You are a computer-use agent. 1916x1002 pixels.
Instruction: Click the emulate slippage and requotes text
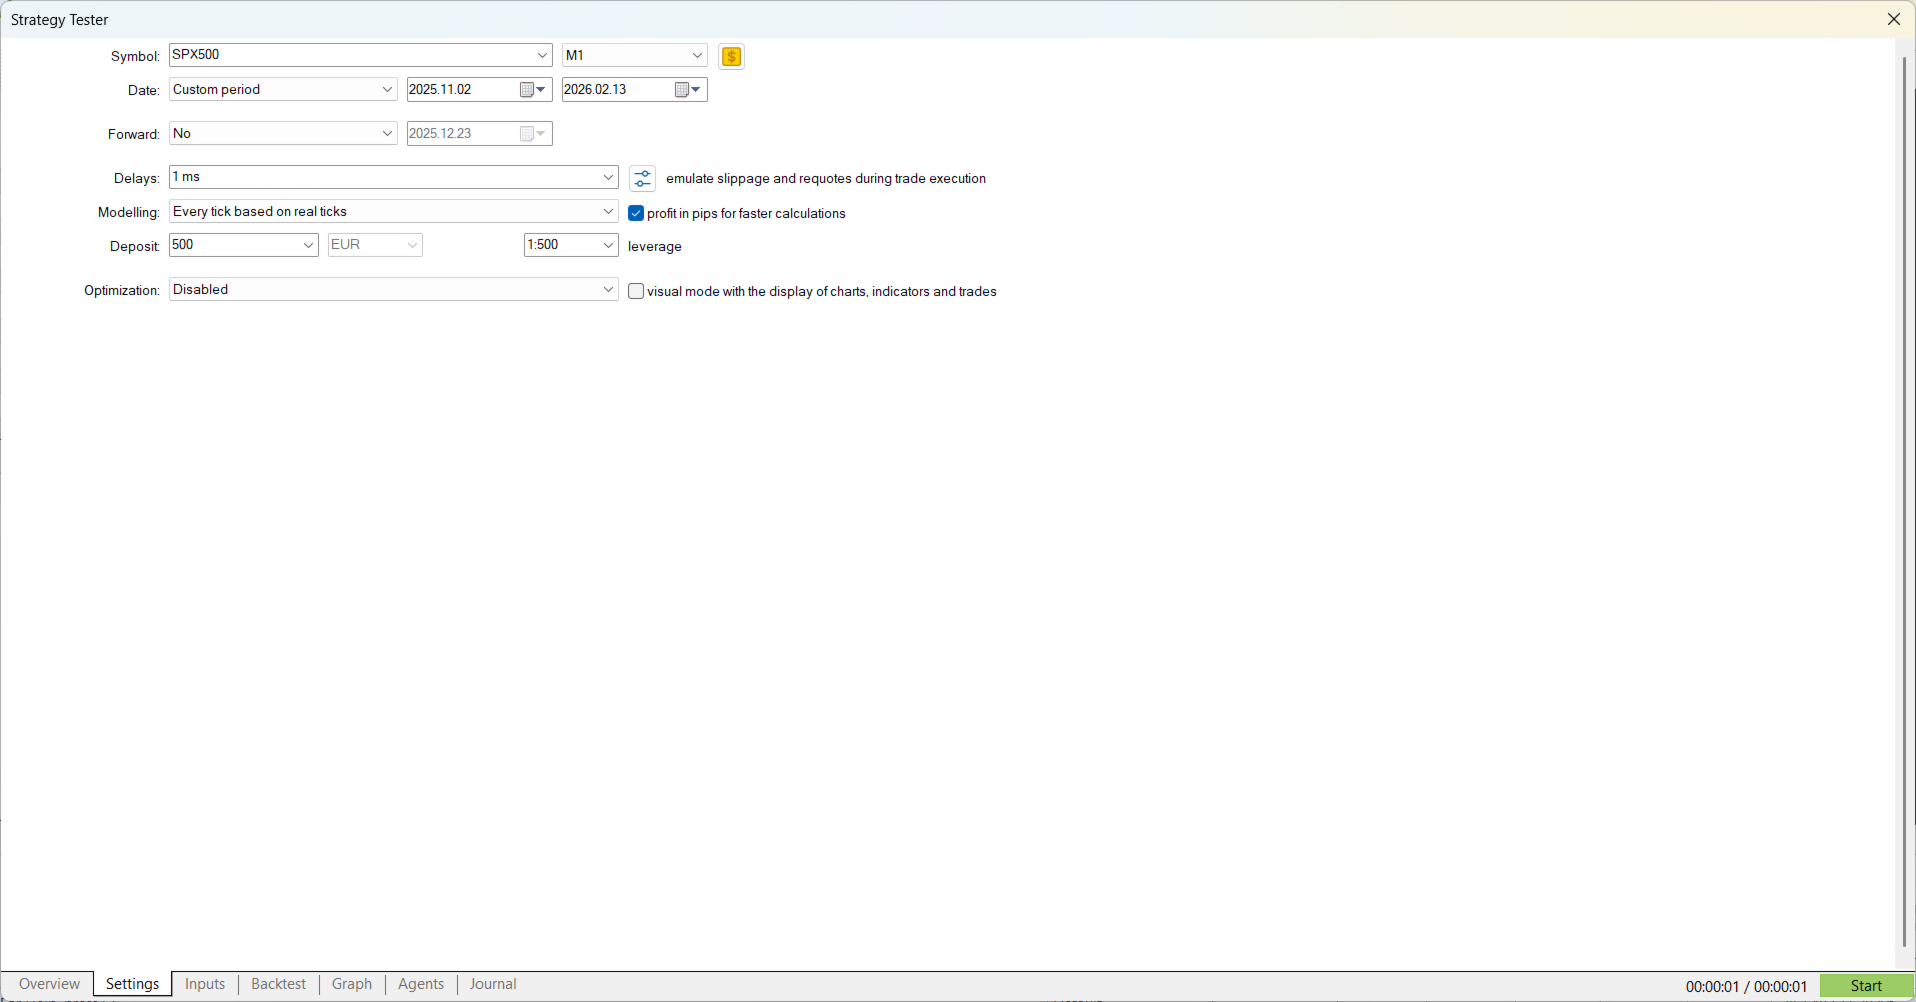click(826, 178)
